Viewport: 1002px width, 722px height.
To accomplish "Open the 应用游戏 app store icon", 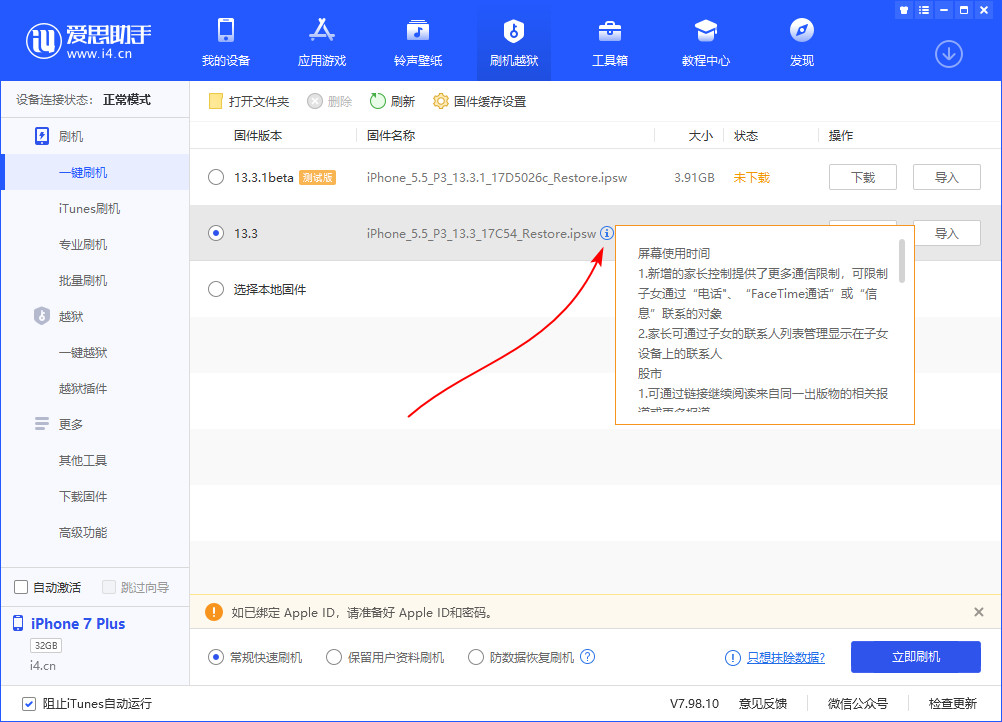I will [321, 30].
